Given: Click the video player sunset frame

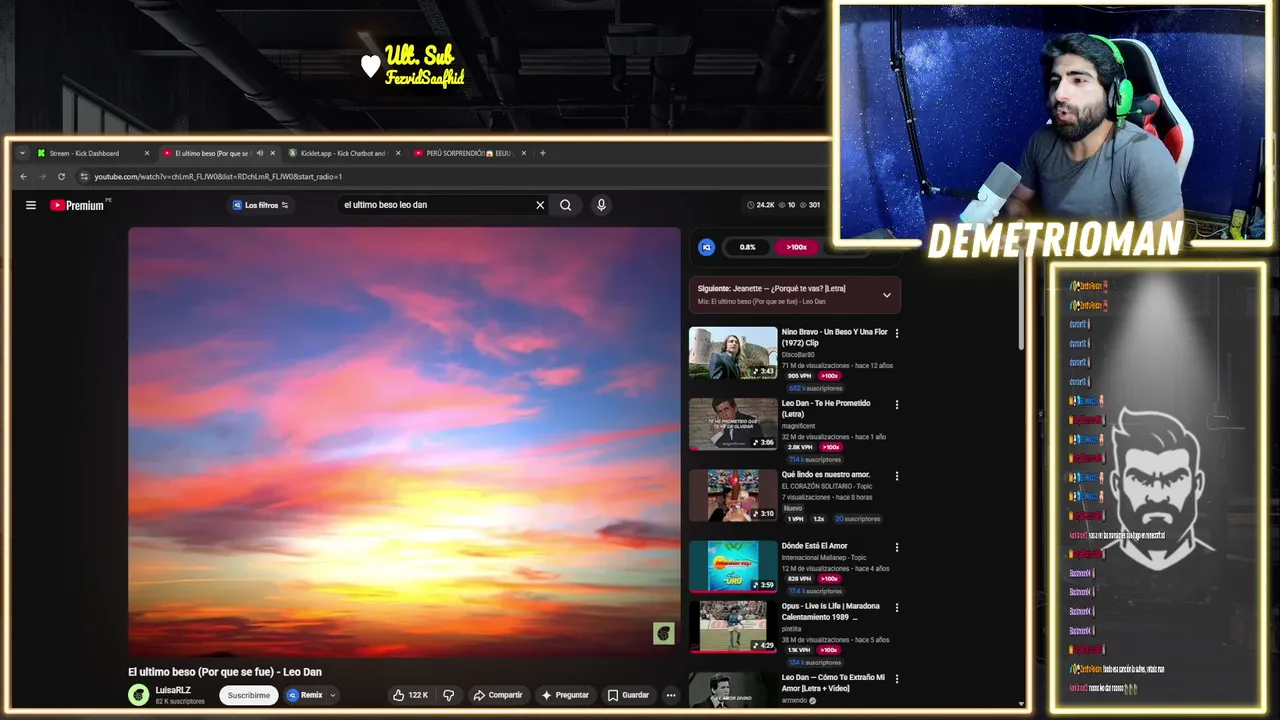Looking at the screenshot, I should click(x=404, y=441).
